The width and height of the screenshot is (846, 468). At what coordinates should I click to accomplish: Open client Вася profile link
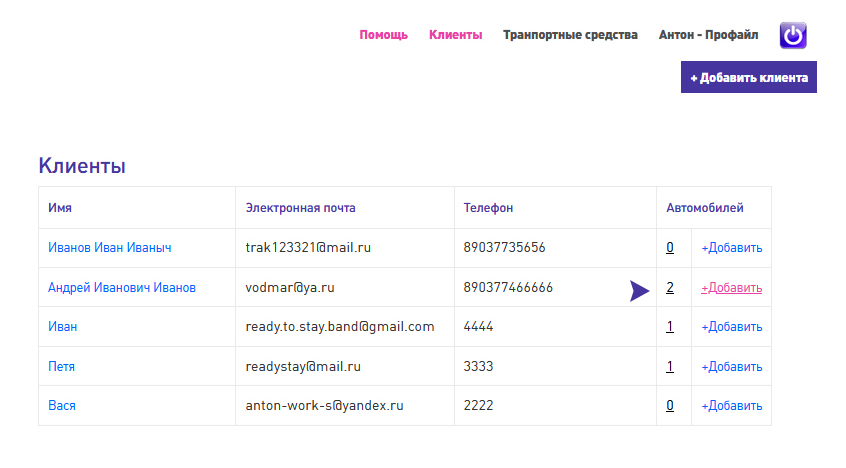coord(62,406)
